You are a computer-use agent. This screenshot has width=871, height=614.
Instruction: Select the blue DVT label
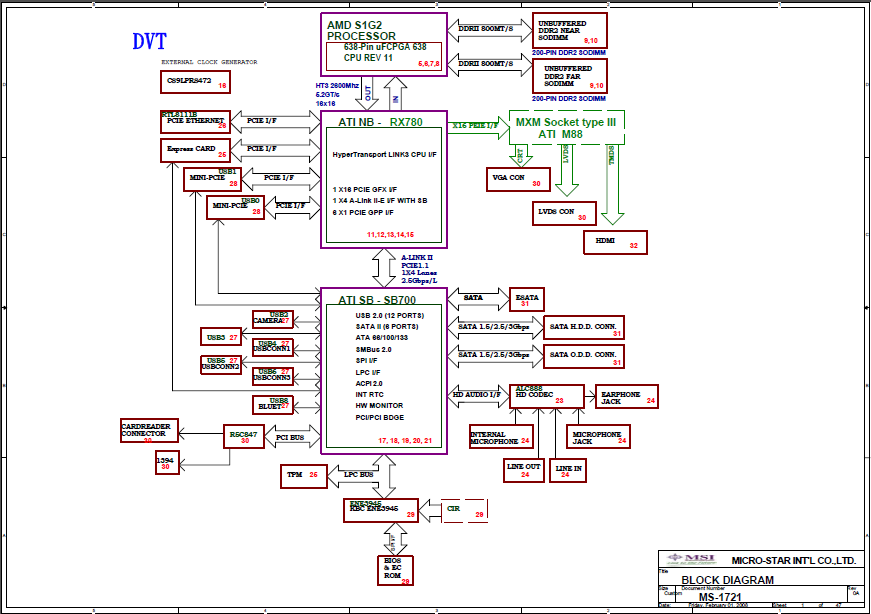tap(149, 42)
